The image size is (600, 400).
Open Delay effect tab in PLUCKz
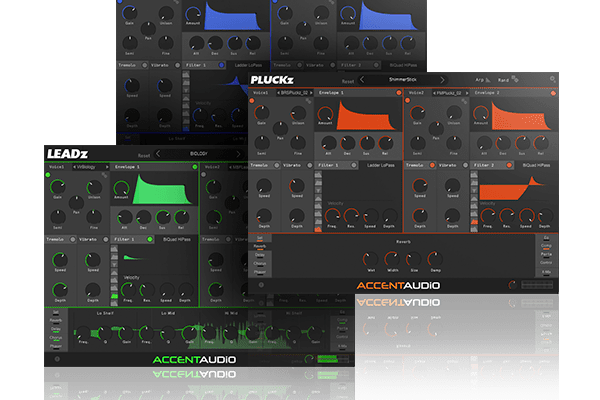[260, 255]
